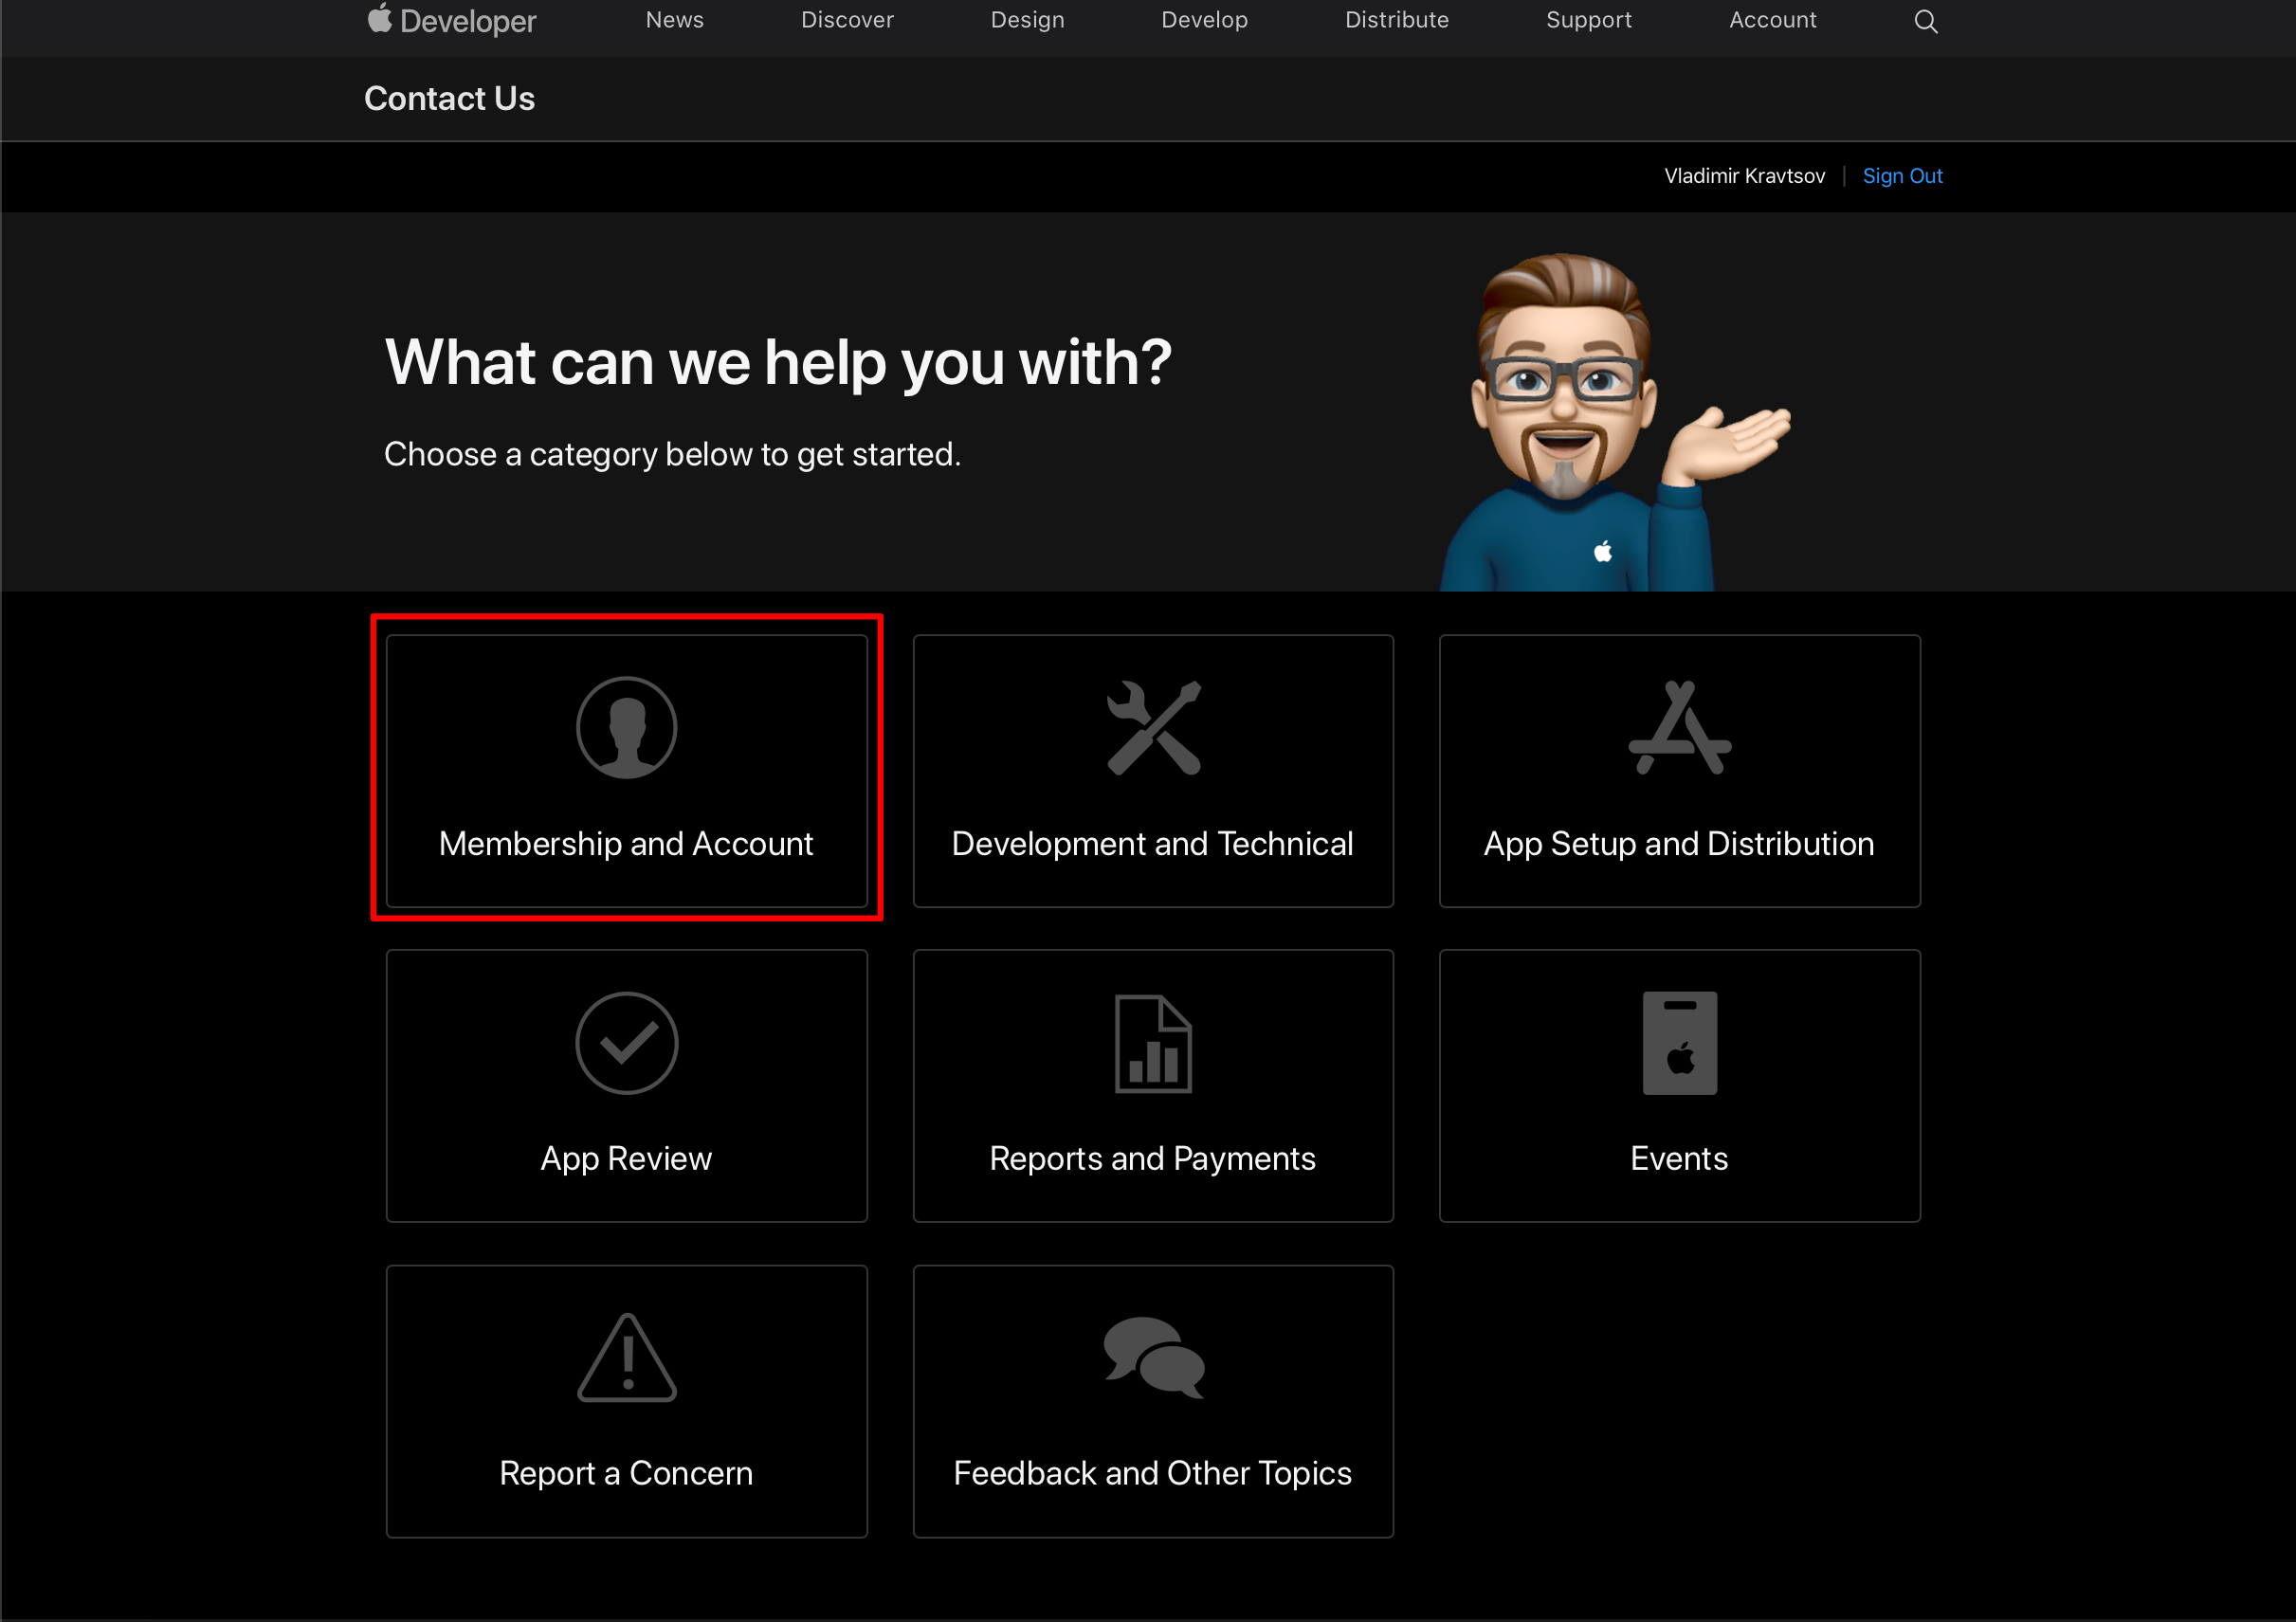Select the Reports and Payments label
2296x1622 pixels.
(x=1152, y=1158)
